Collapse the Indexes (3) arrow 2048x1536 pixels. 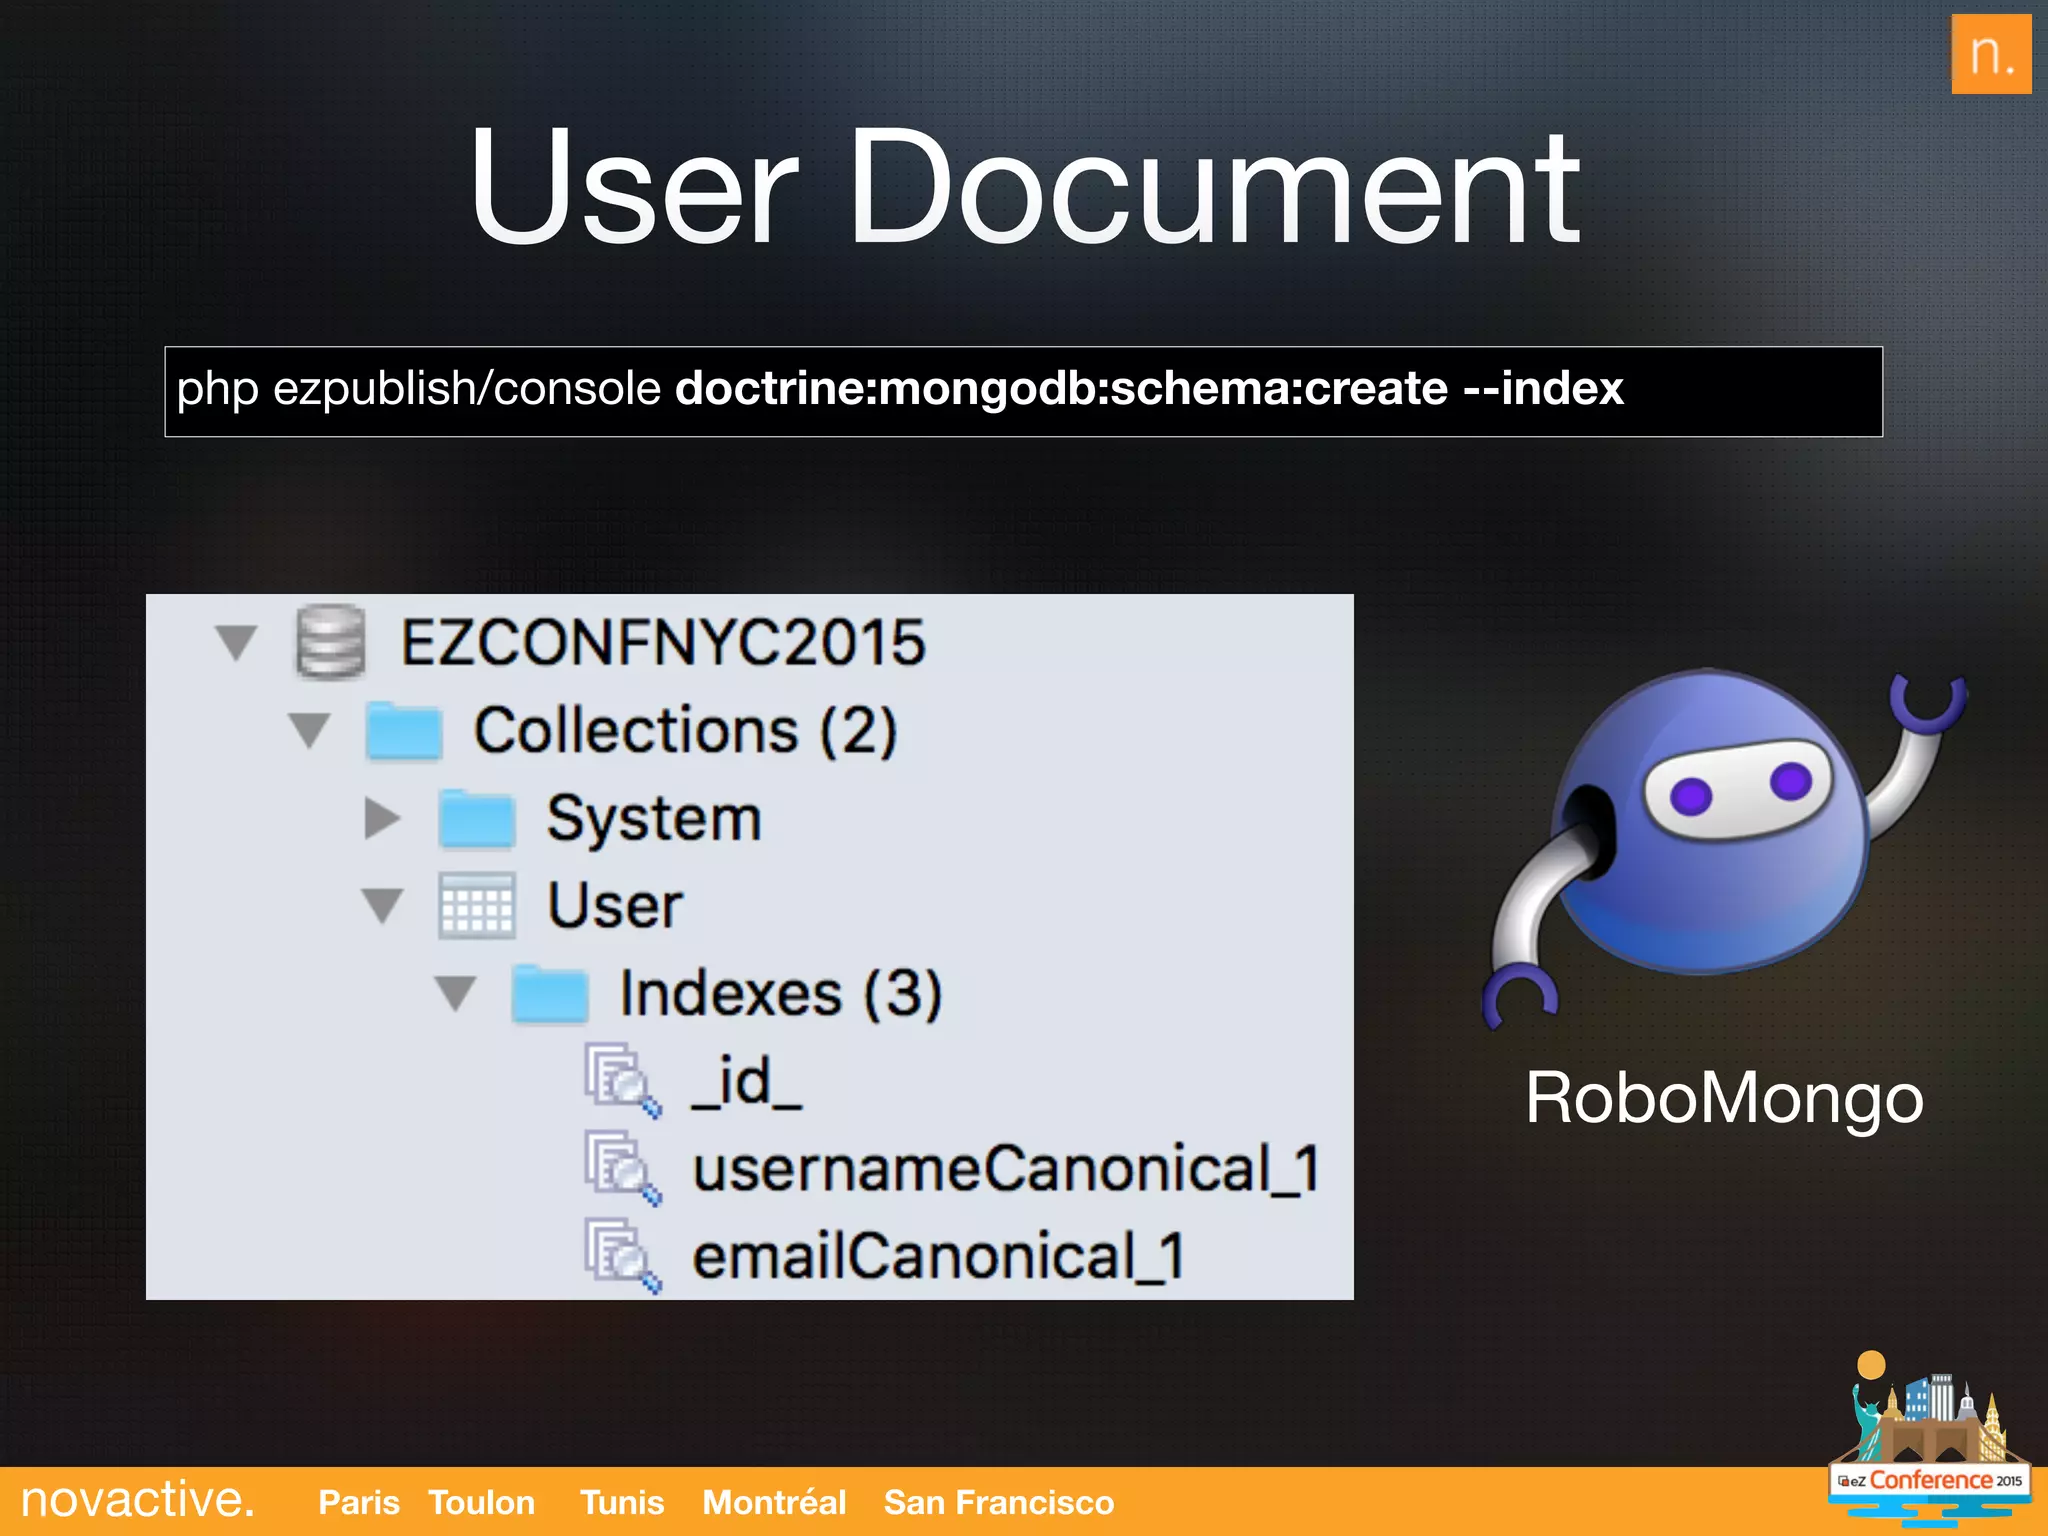(456, 993)
